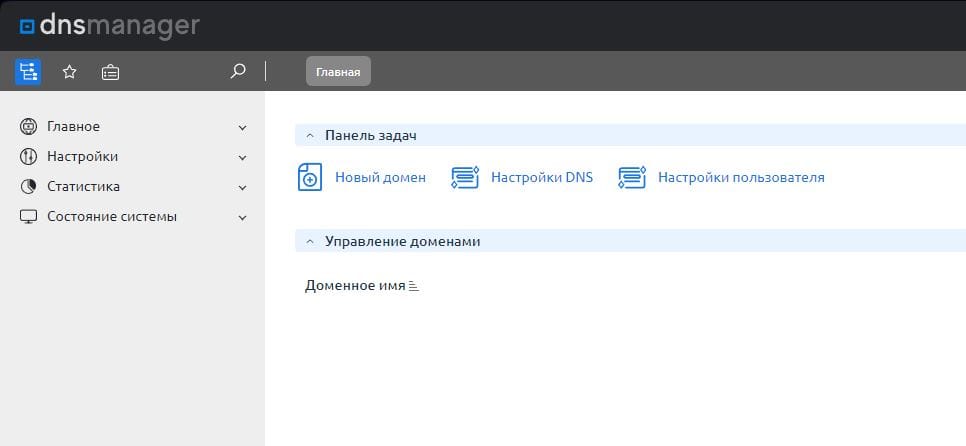Open the menu tree view icon

coord(28,72)
